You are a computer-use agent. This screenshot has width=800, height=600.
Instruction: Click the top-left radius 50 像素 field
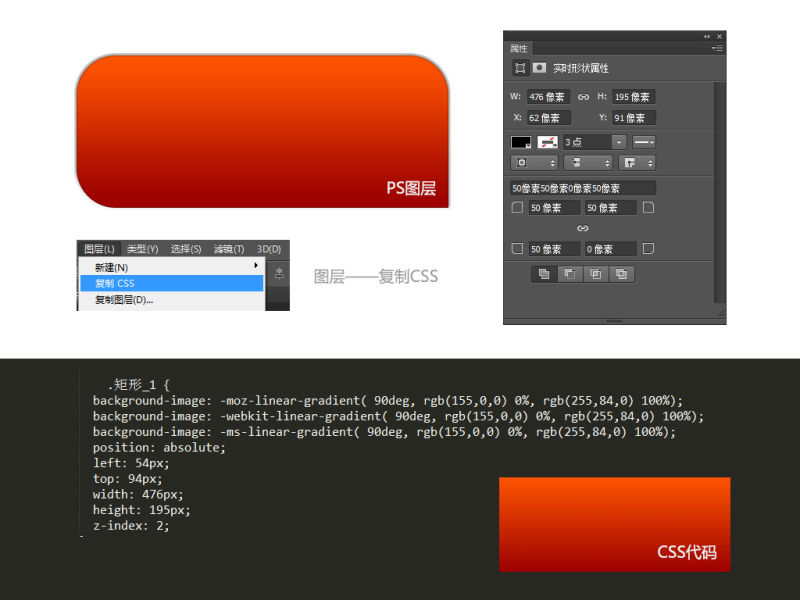tap(554, 208)
